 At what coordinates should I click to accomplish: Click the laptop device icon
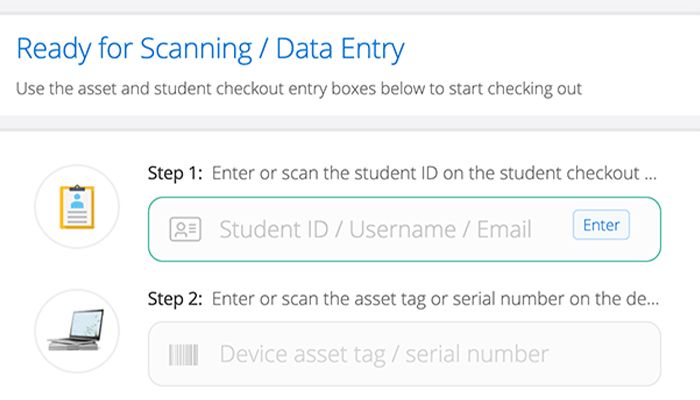click(76, 331)
